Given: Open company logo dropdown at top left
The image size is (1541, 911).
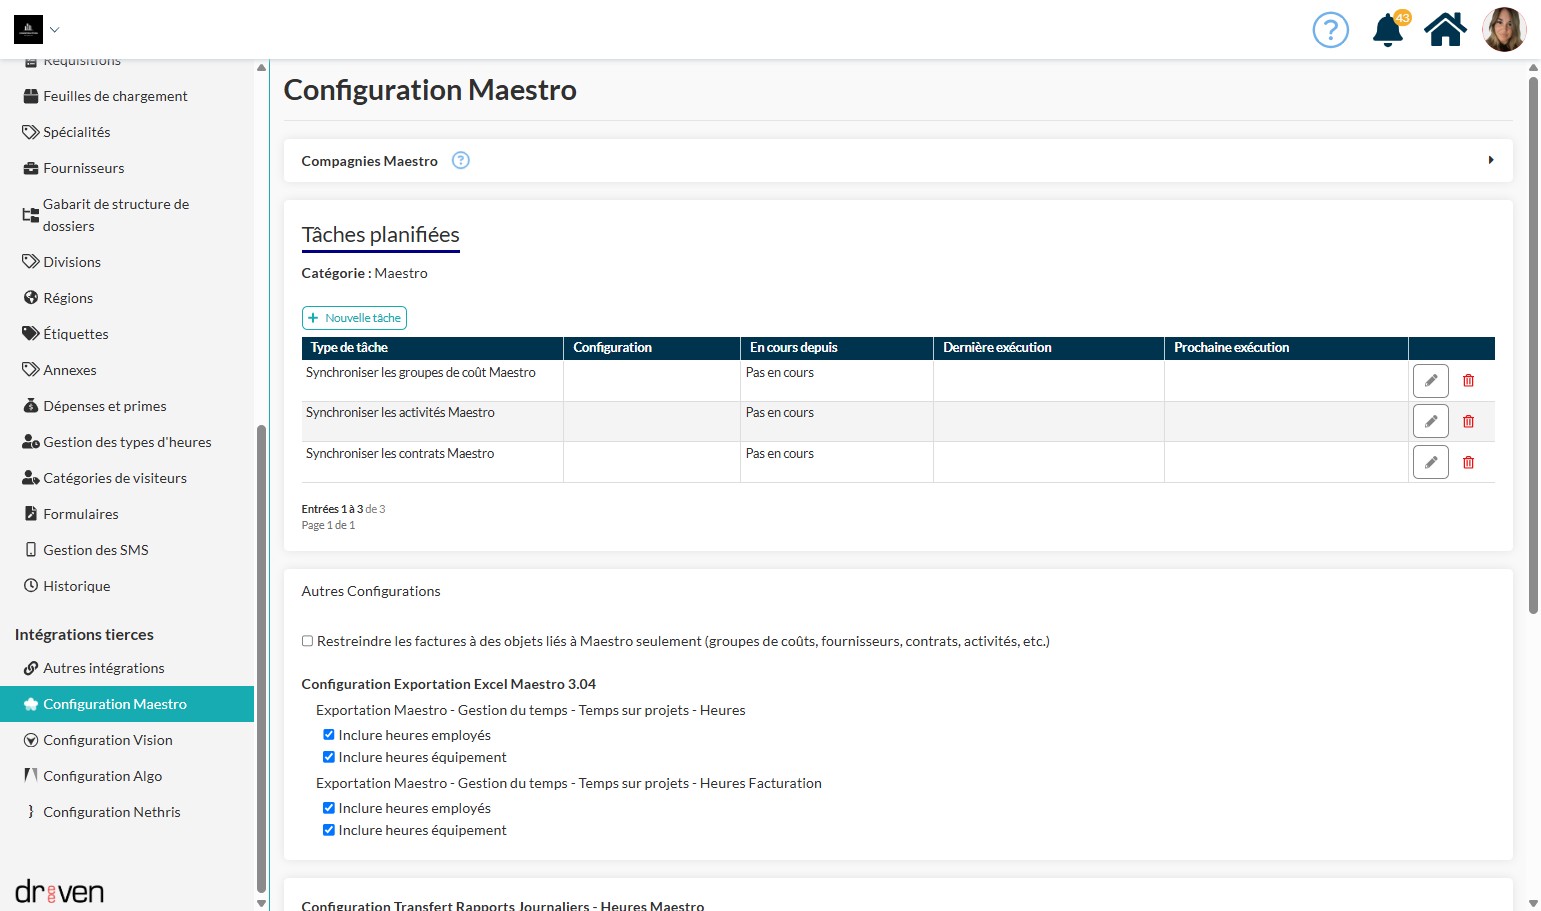Looking at the screenshot, I should (37, 30).
